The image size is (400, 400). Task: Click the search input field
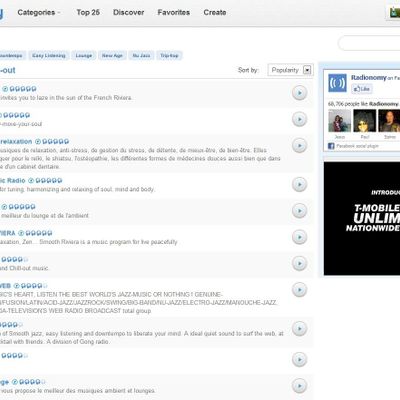(x=369, y=43)
